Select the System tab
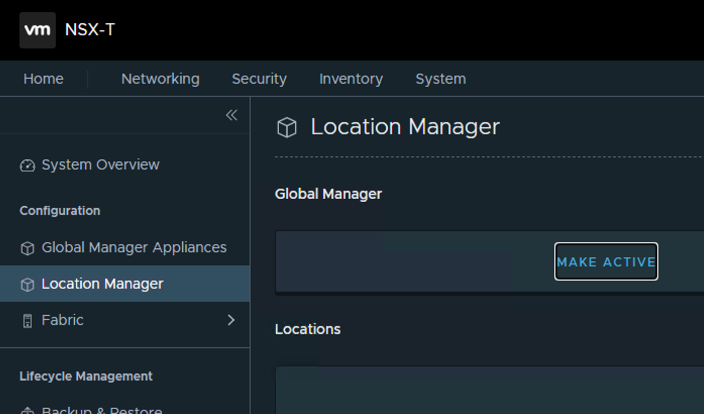The image size is (704, 414). point(440,79)
